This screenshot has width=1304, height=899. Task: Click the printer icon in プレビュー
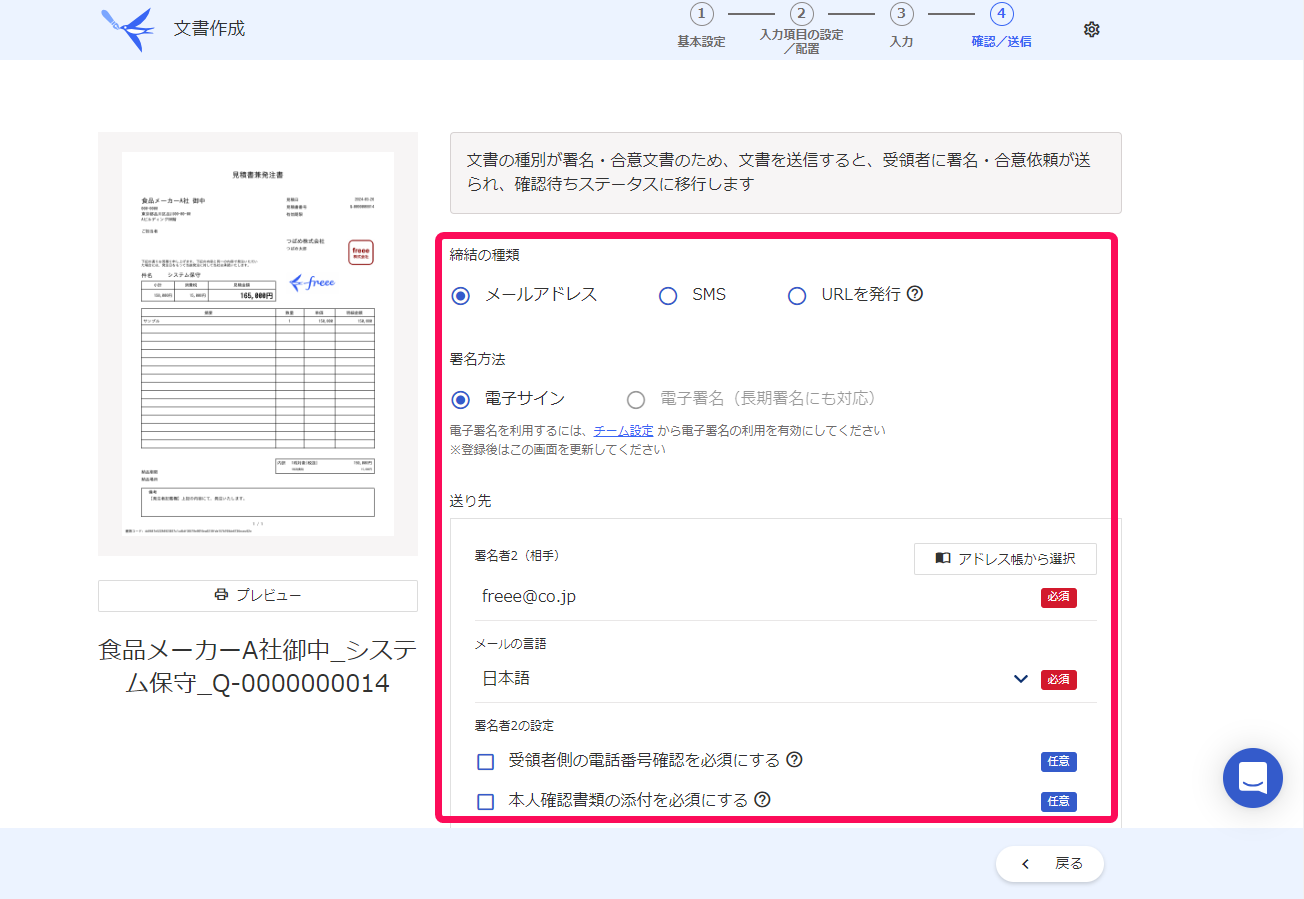(221, 595)
